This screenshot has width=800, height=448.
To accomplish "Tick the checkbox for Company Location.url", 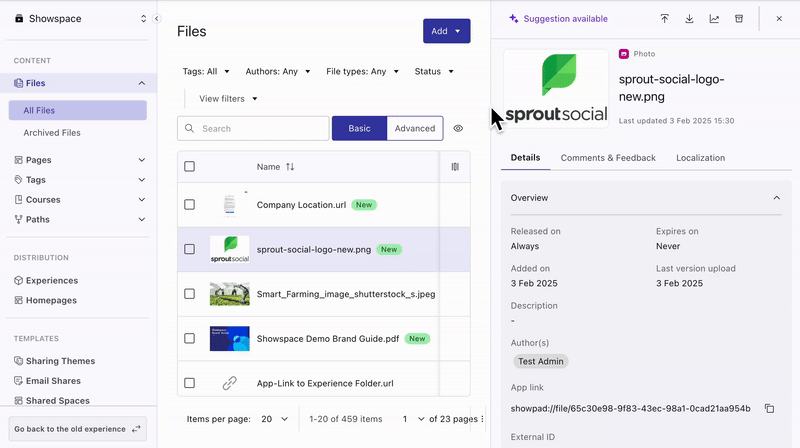I will [x=190, y=205].
